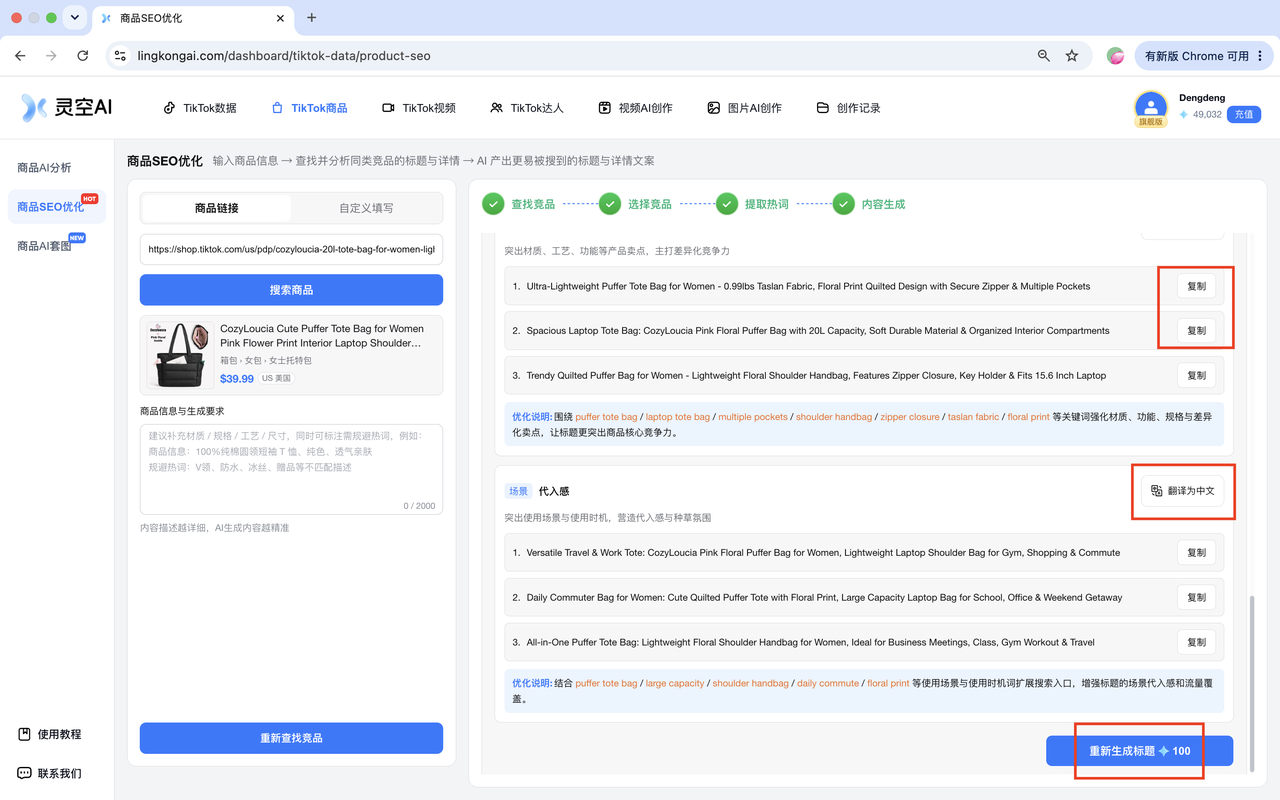This screenshot has height=800, width=1280.
Task: Click the product URL input field
Action: click(291, 250)
